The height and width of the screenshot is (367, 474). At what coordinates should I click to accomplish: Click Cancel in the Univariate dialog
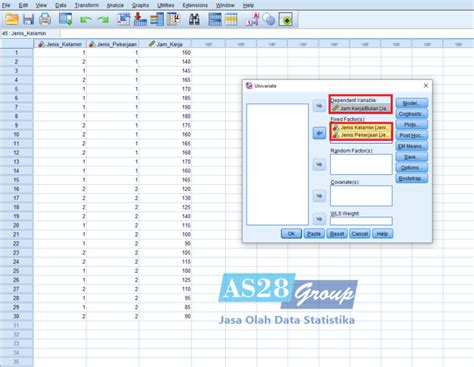[x=360, y=234]
